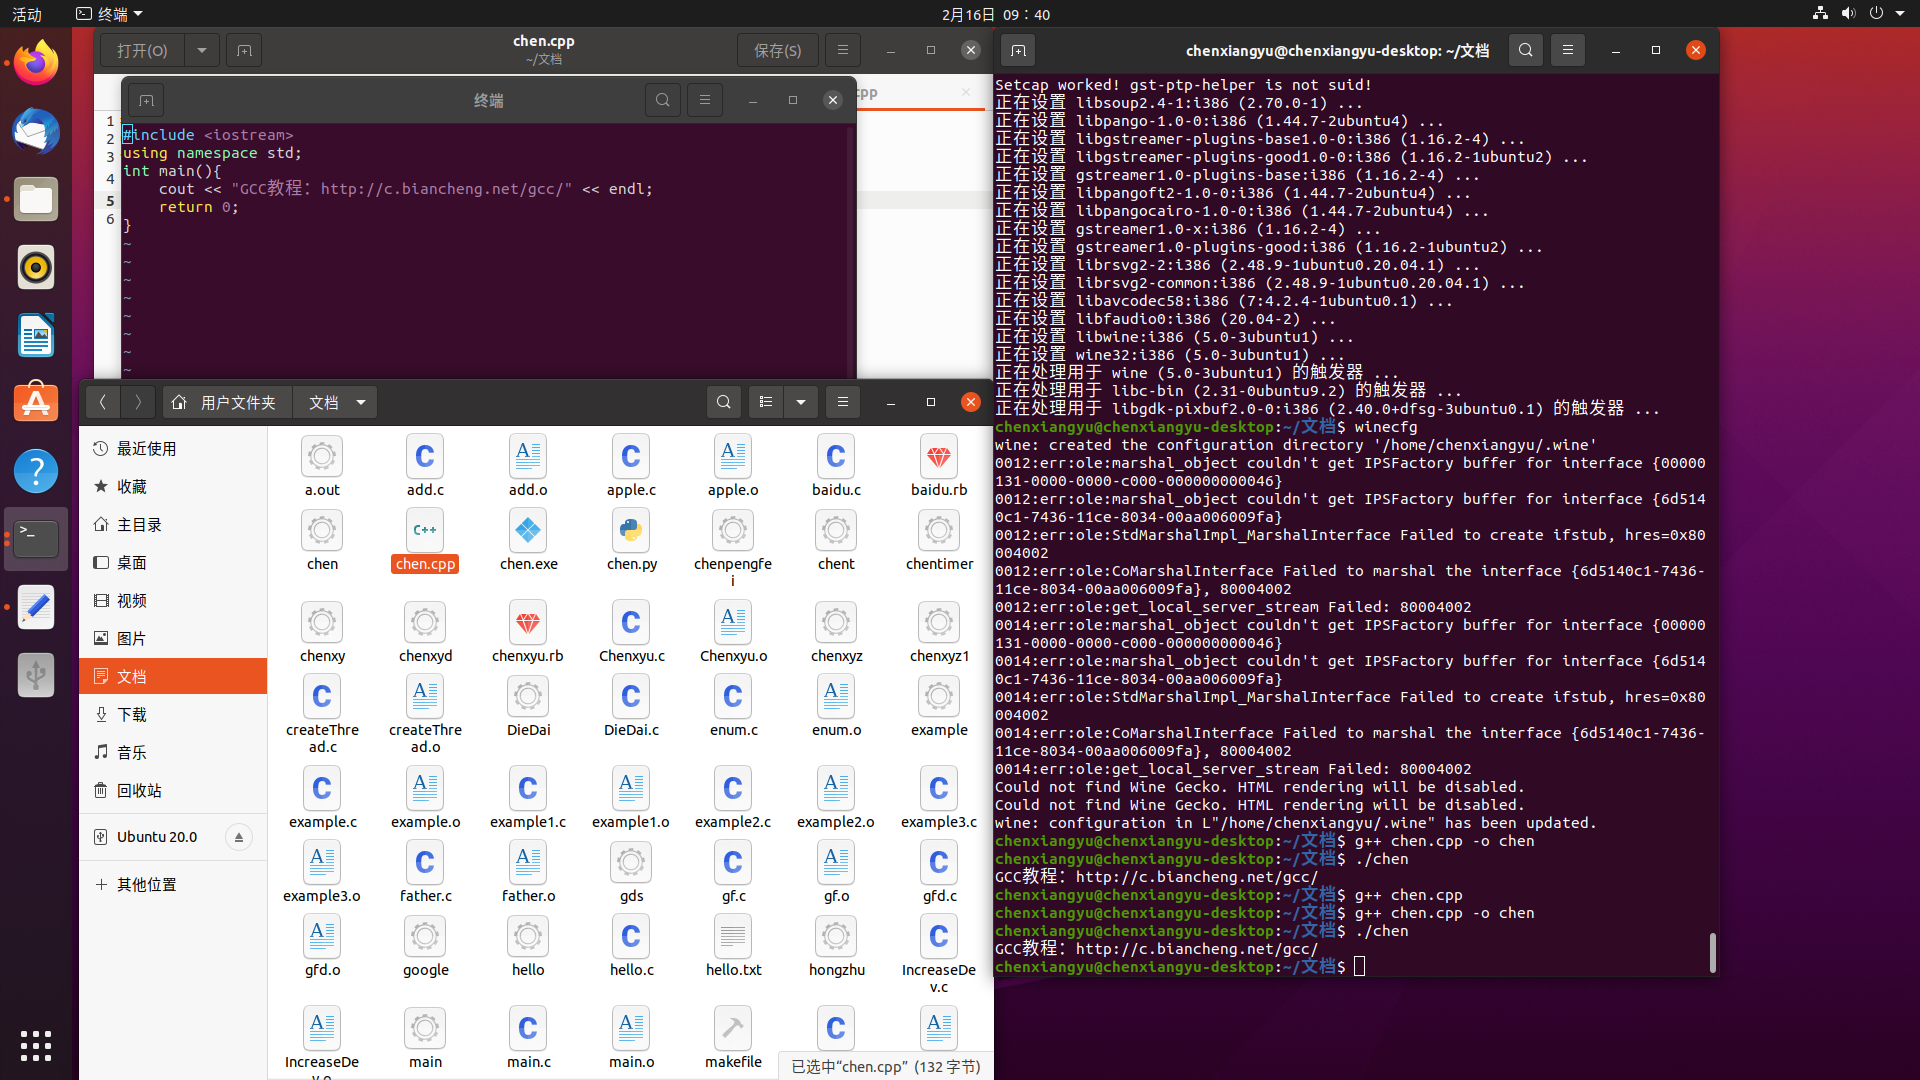Screen dimensions: 1920x1080
Task: Open file manager hamburger menu
Action: click(x=843, y=402)
